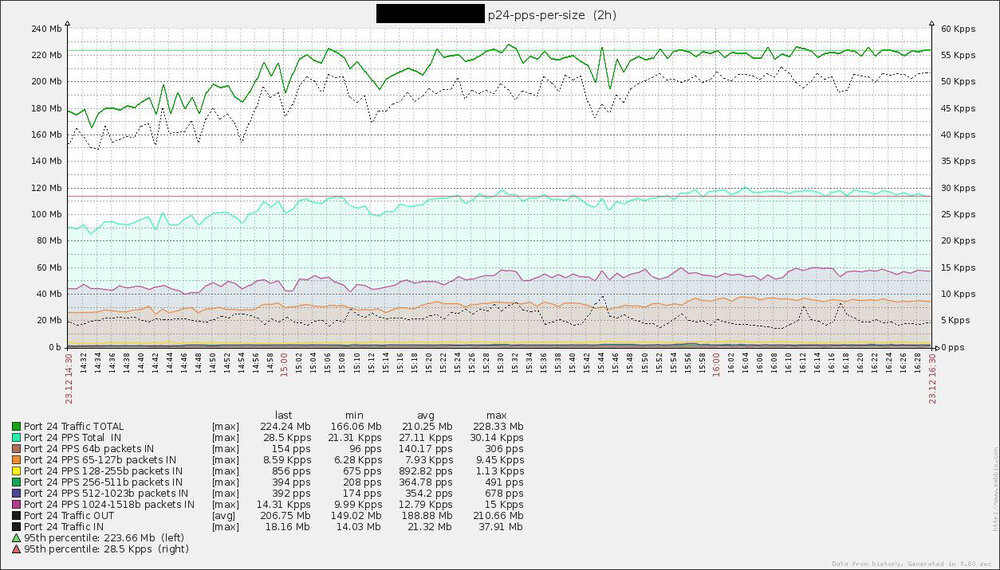The width and height of the screenshot is (1000, 570).
Task: Click the orange 65-127b packets IN swatch
Action: tap(17, 460)
